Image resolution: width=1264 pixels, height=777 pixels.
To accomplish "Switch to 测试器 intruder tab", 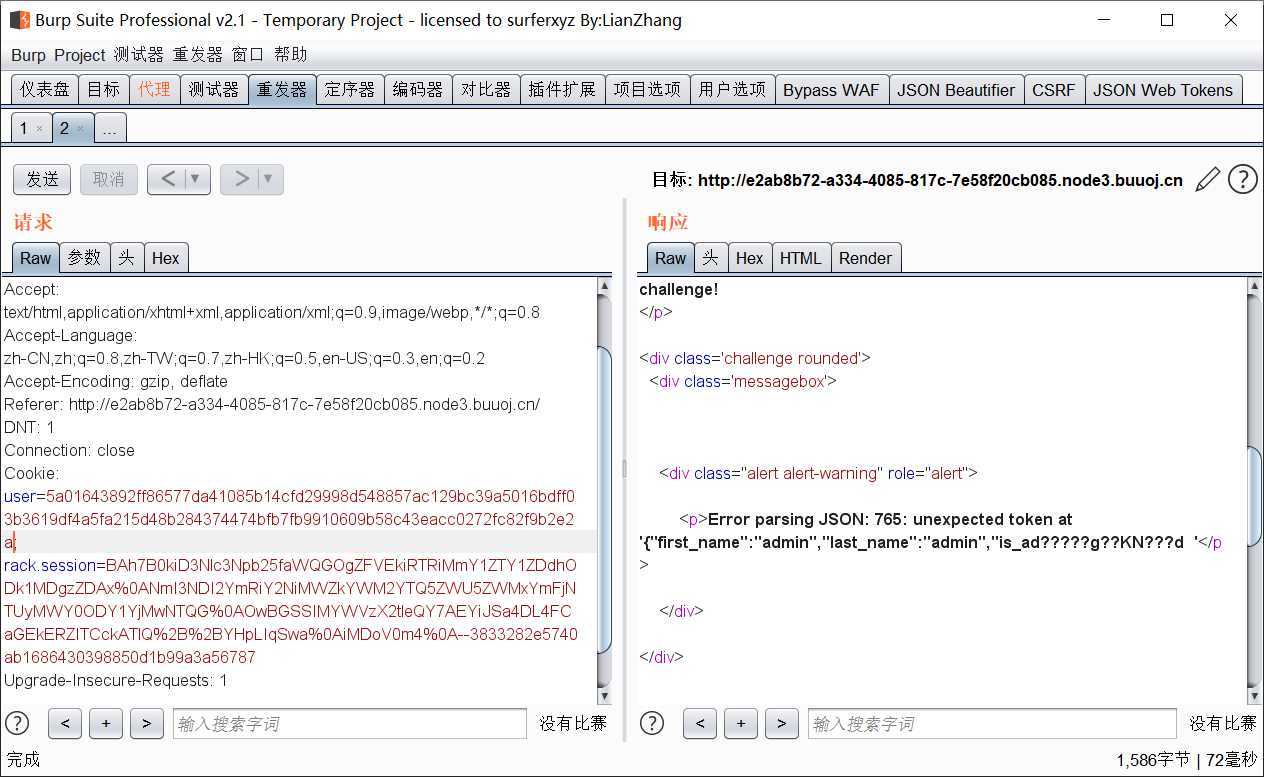I will coord(214,89).
